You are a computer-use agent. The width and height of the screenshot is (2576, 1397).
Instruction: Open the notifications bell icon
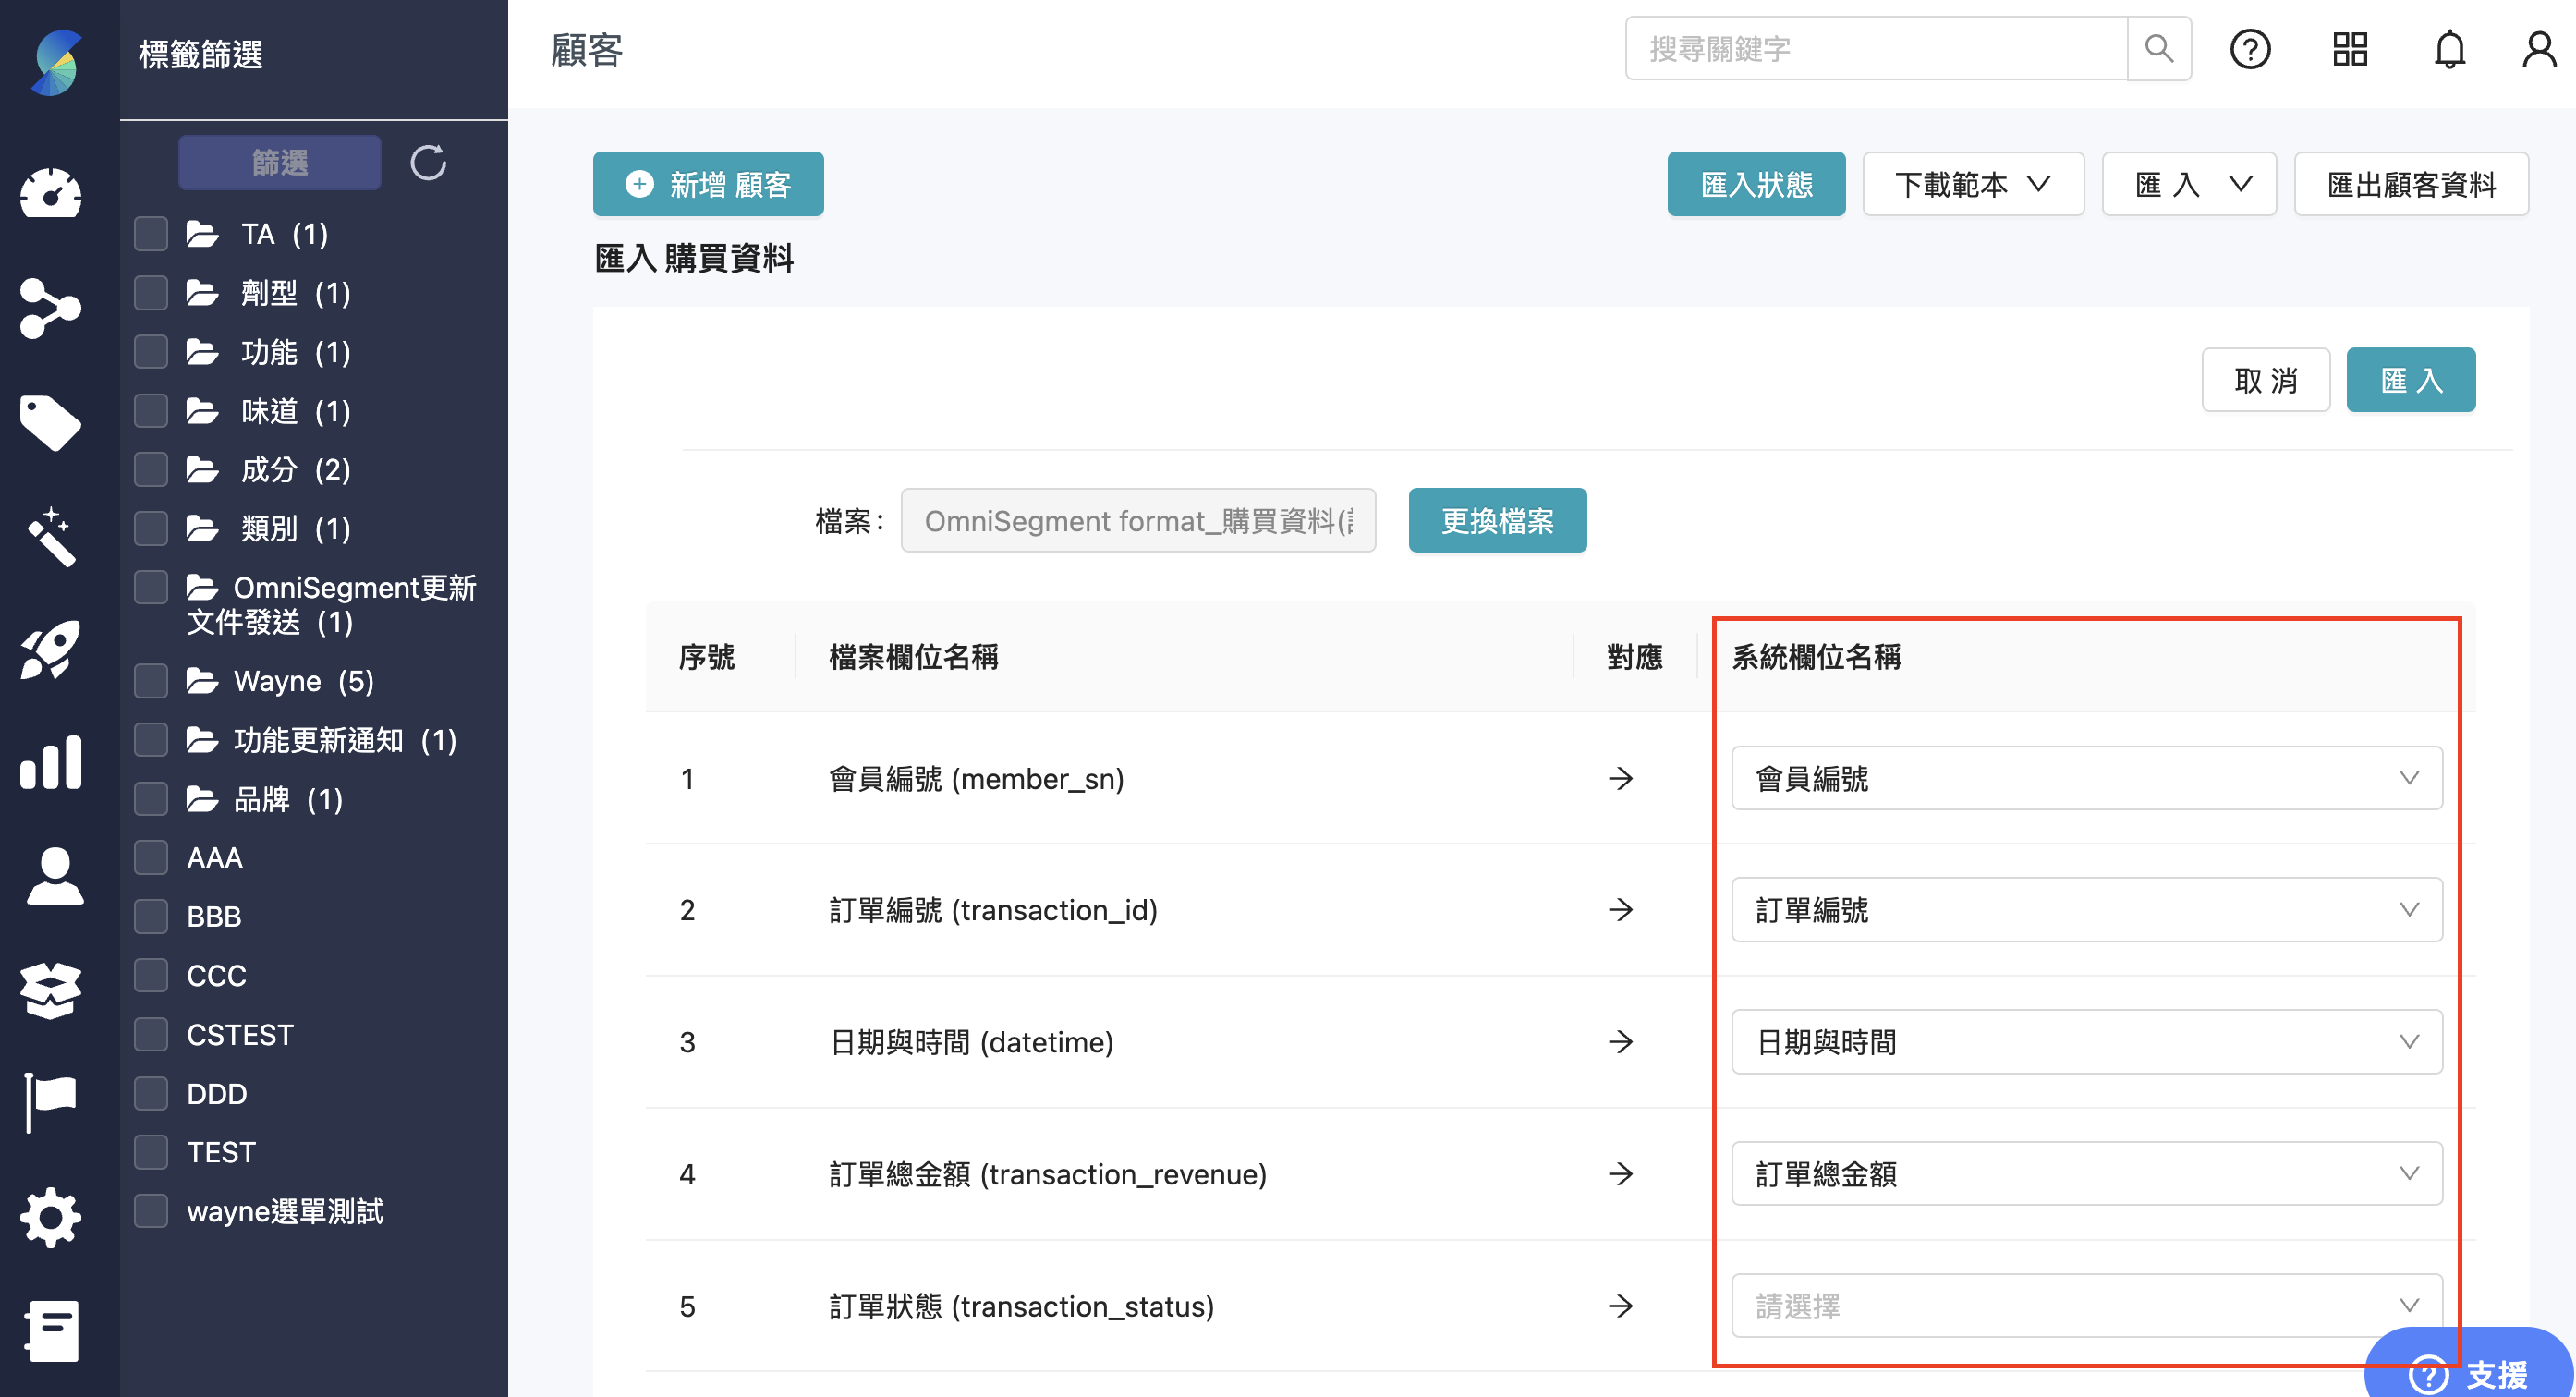[2449, 49]
